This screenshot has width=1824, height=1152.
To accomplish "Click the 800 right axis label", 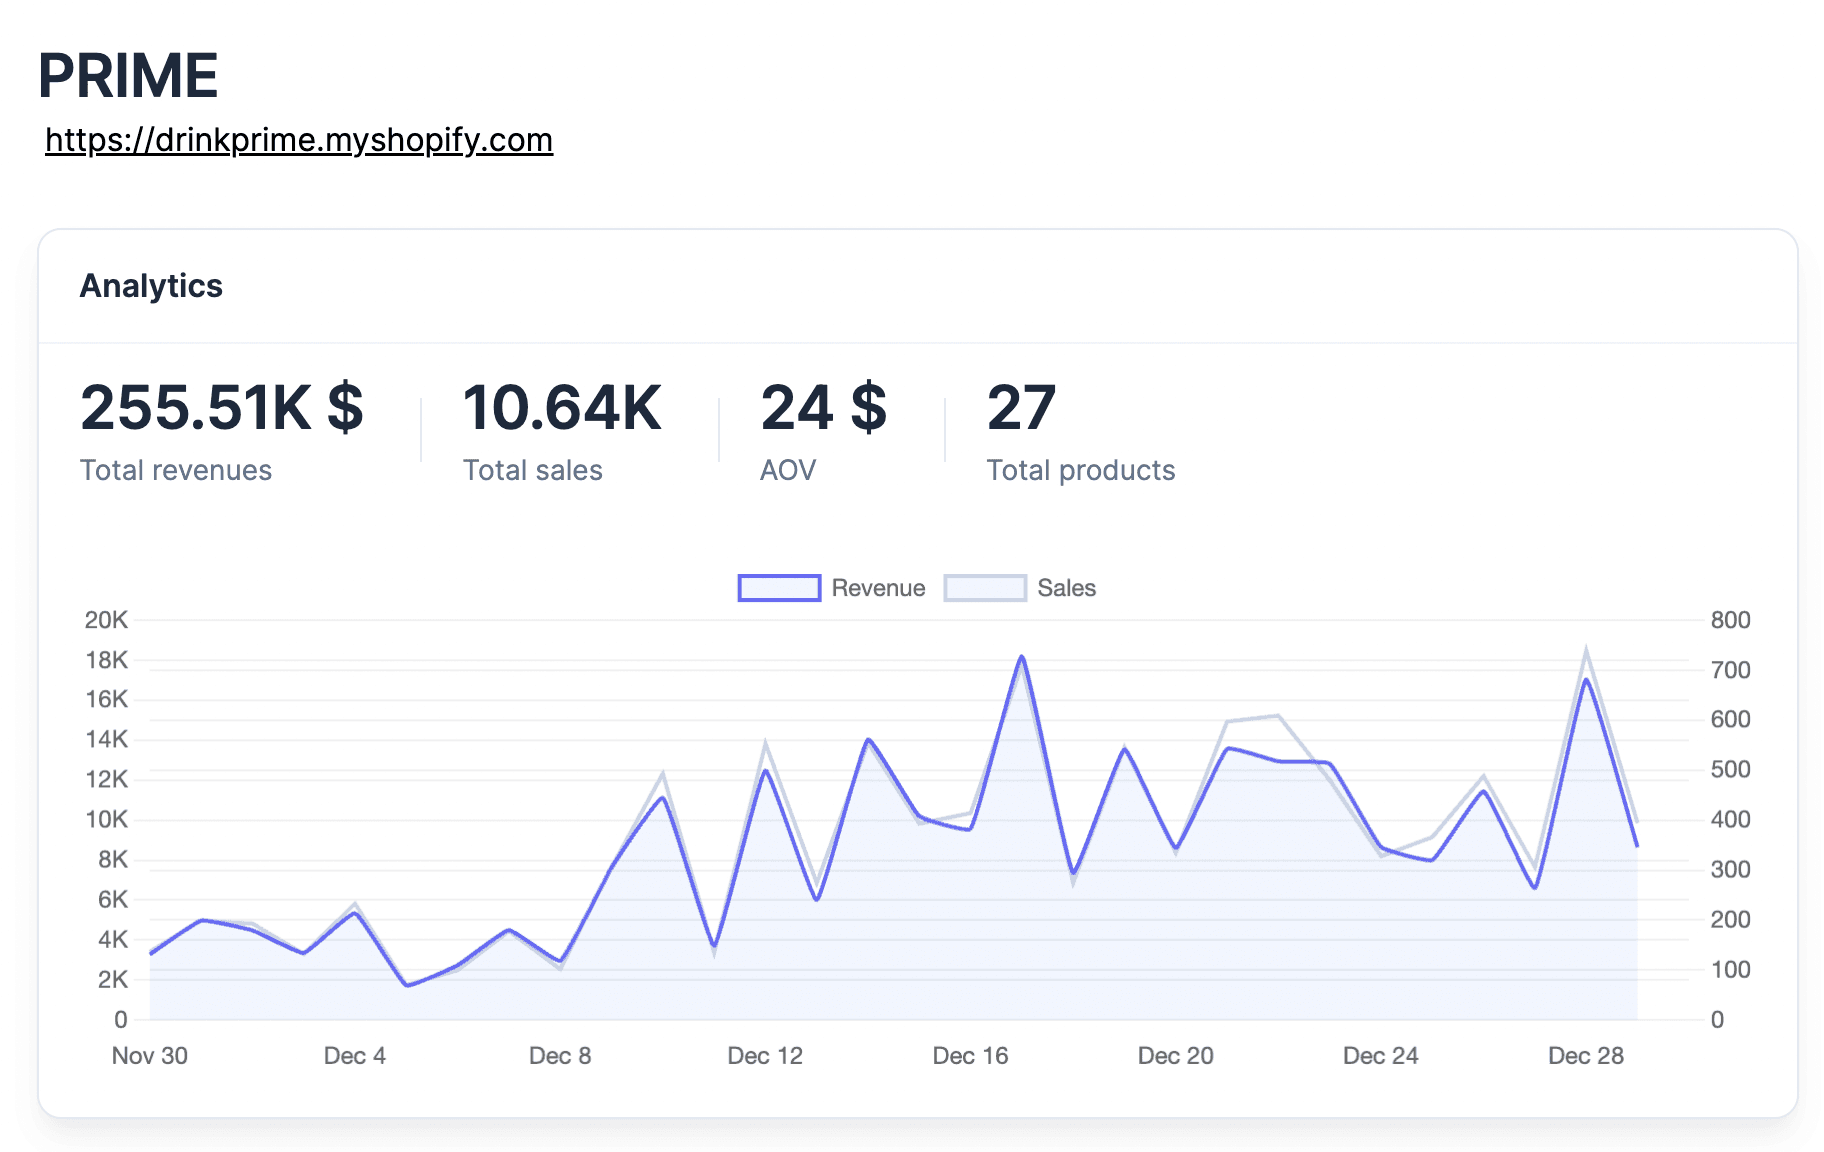I will click(1730, 620).
